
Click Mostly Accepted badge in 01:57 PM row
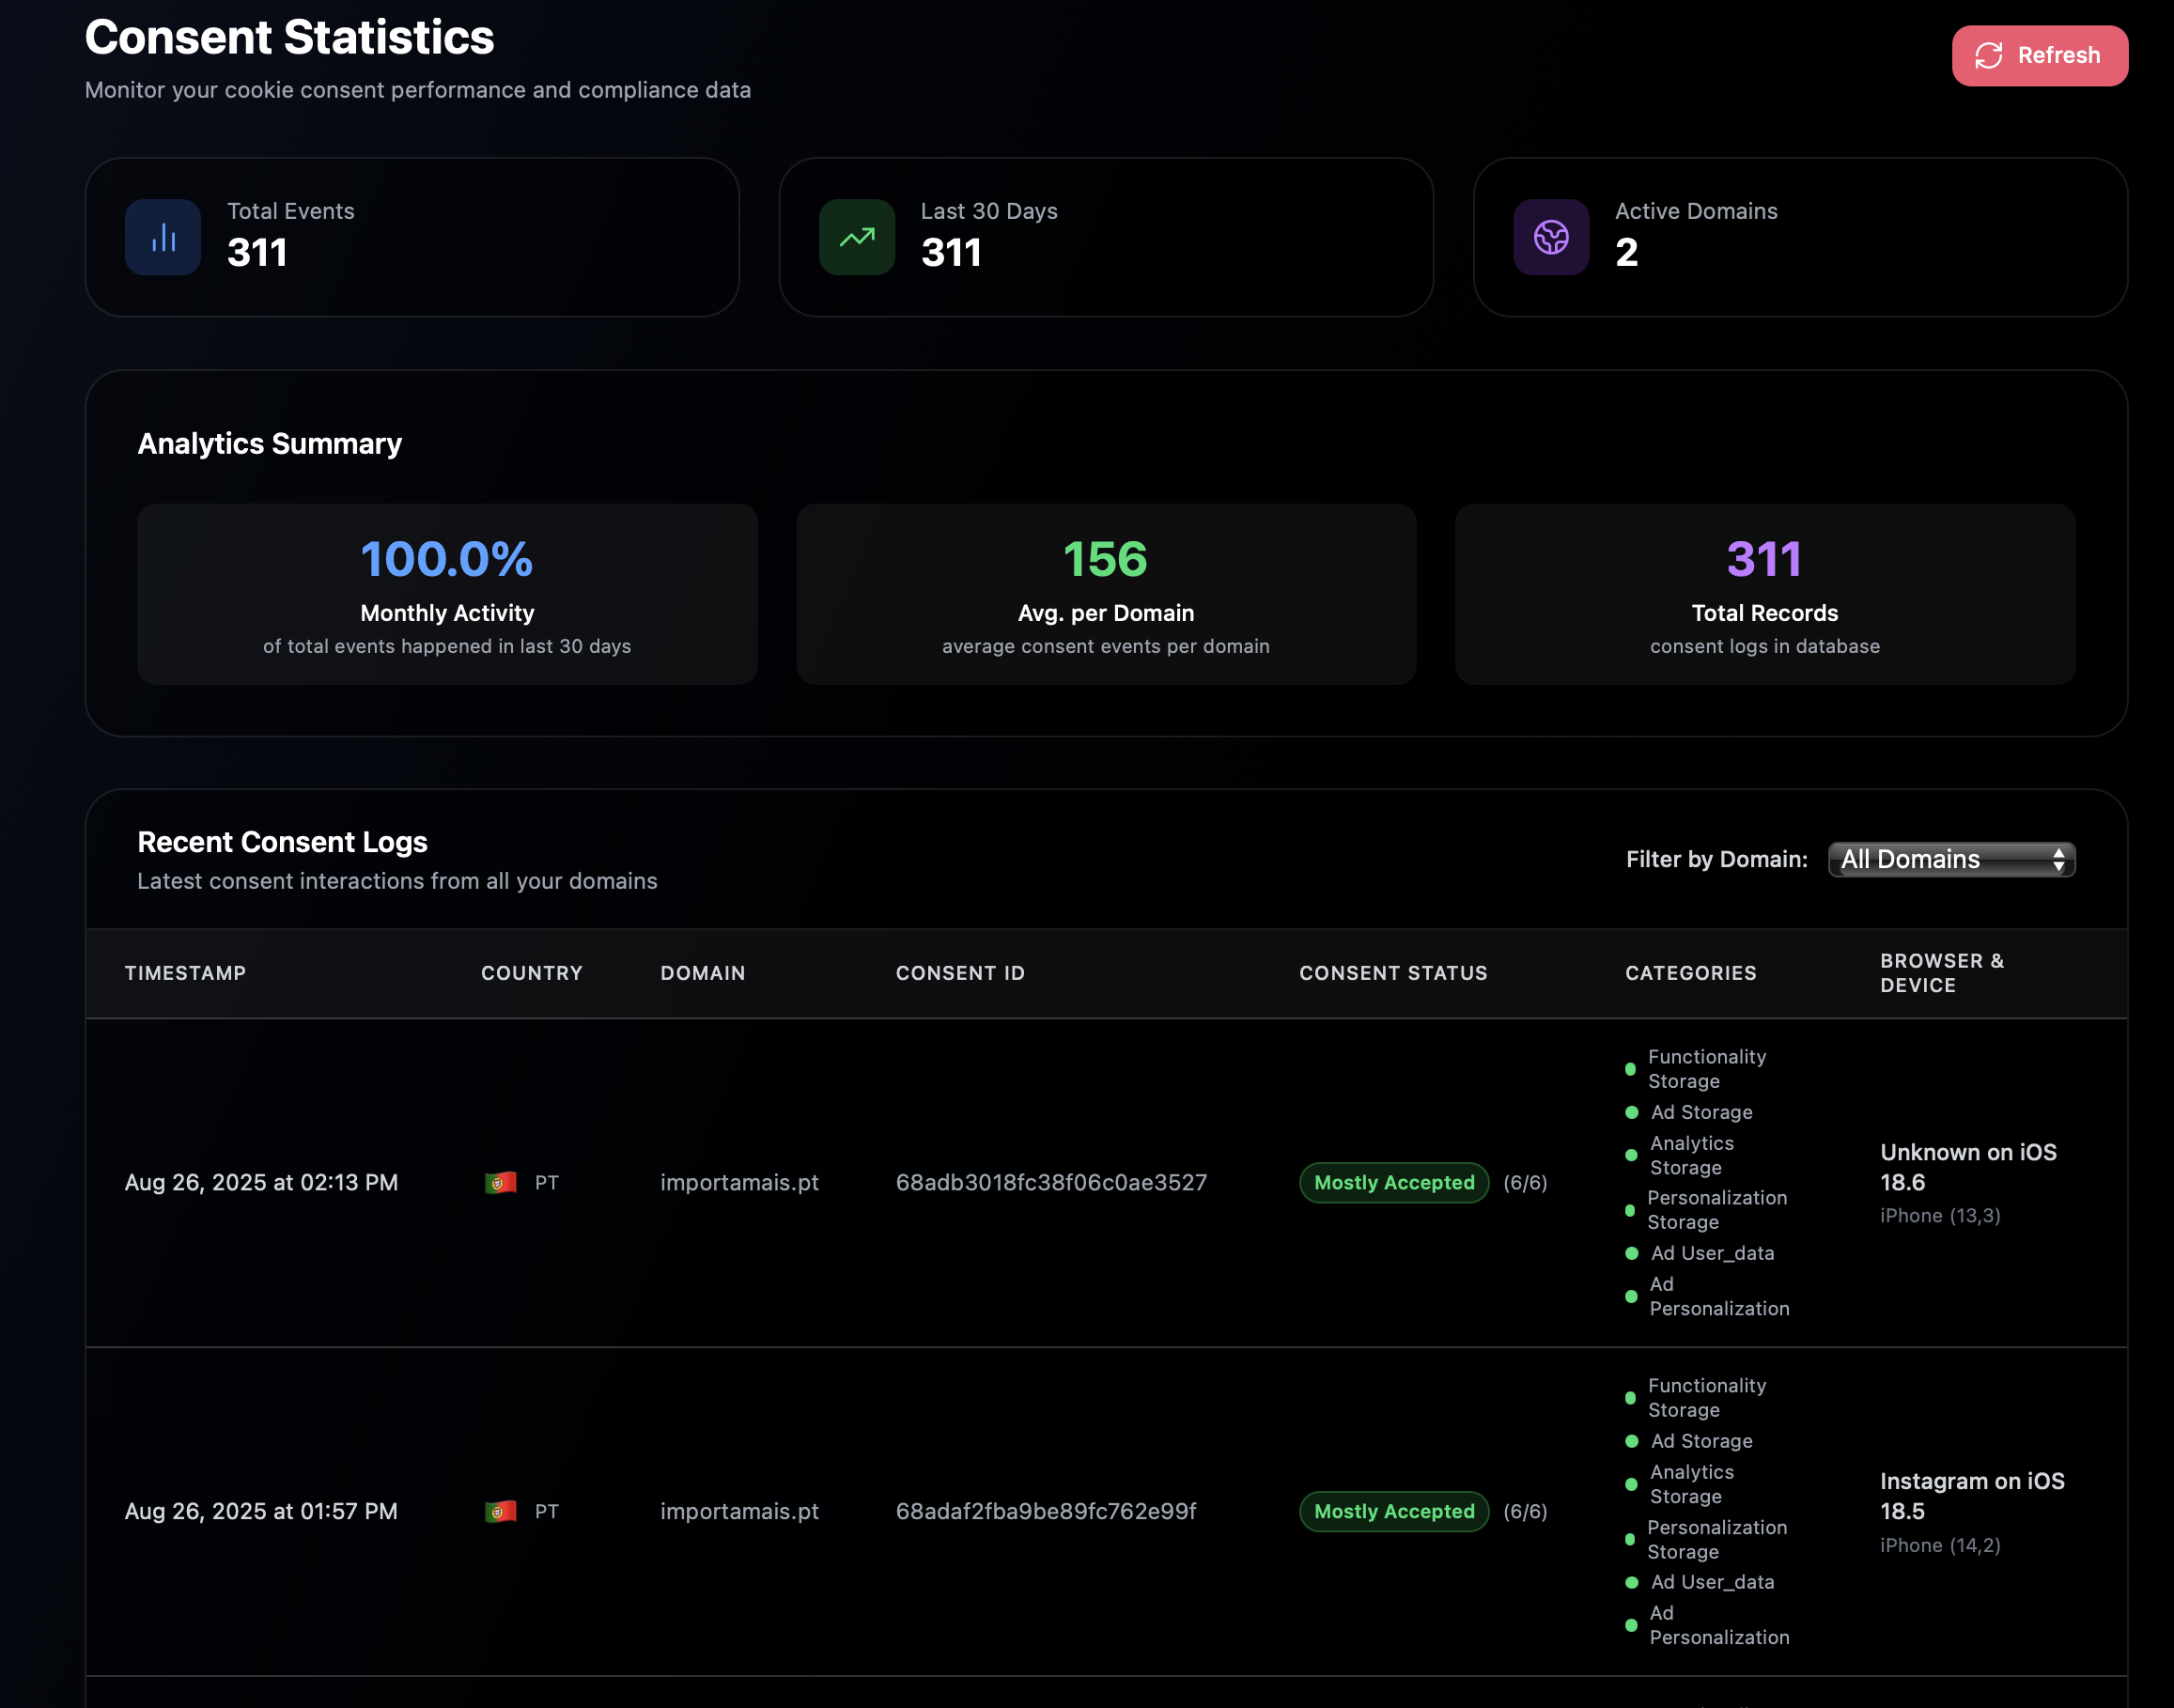click(1394, 1511)
